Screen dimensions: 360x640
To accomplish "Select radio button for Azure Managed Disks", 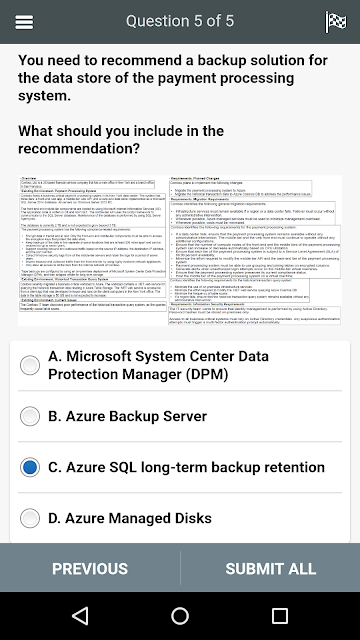I will coord(30,518).
